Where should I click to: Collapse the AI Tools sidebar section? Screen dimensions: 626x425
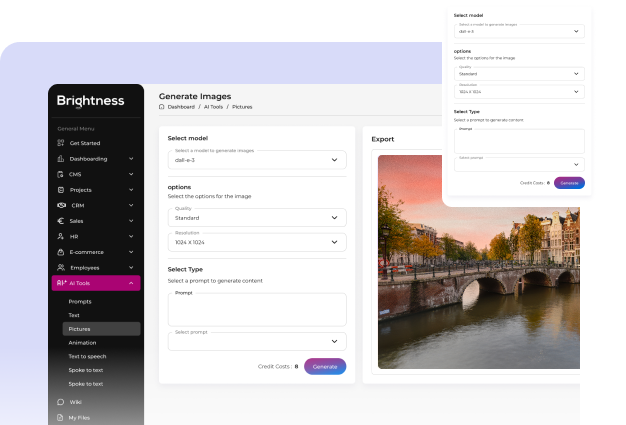click(132, 284)
